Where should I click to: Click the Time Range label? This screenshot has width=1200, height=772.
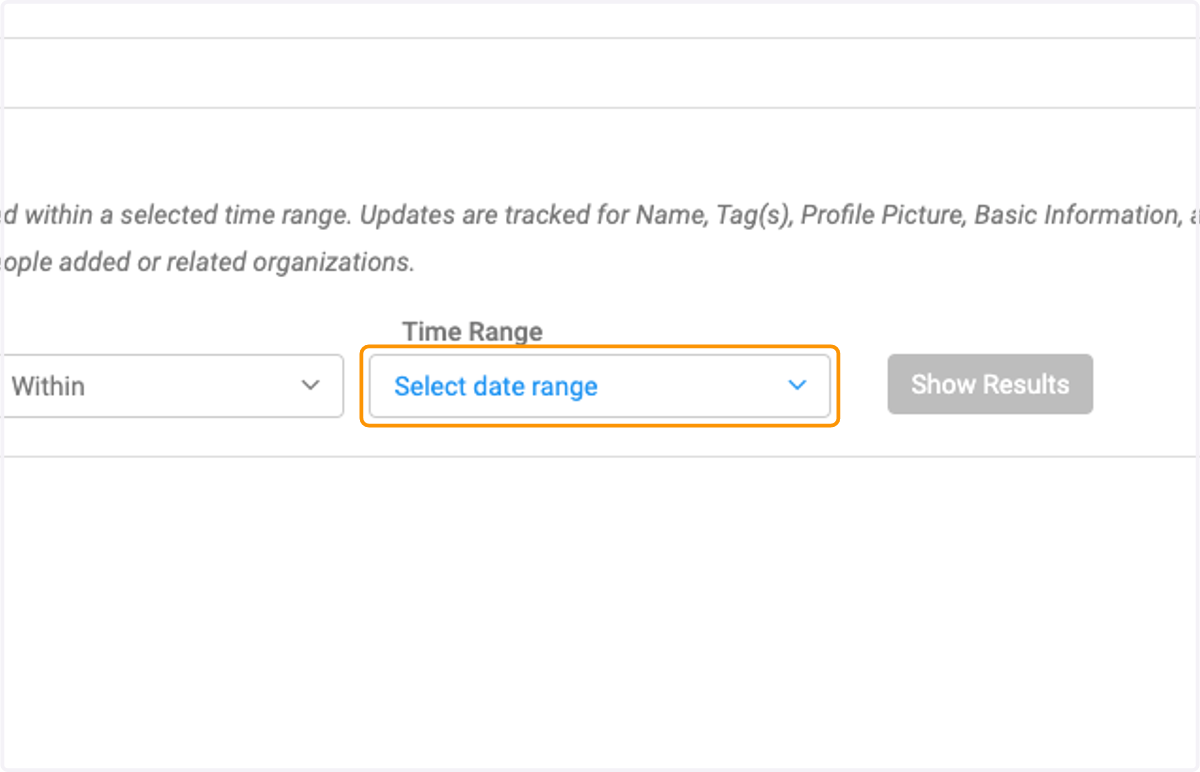(473, 332)
